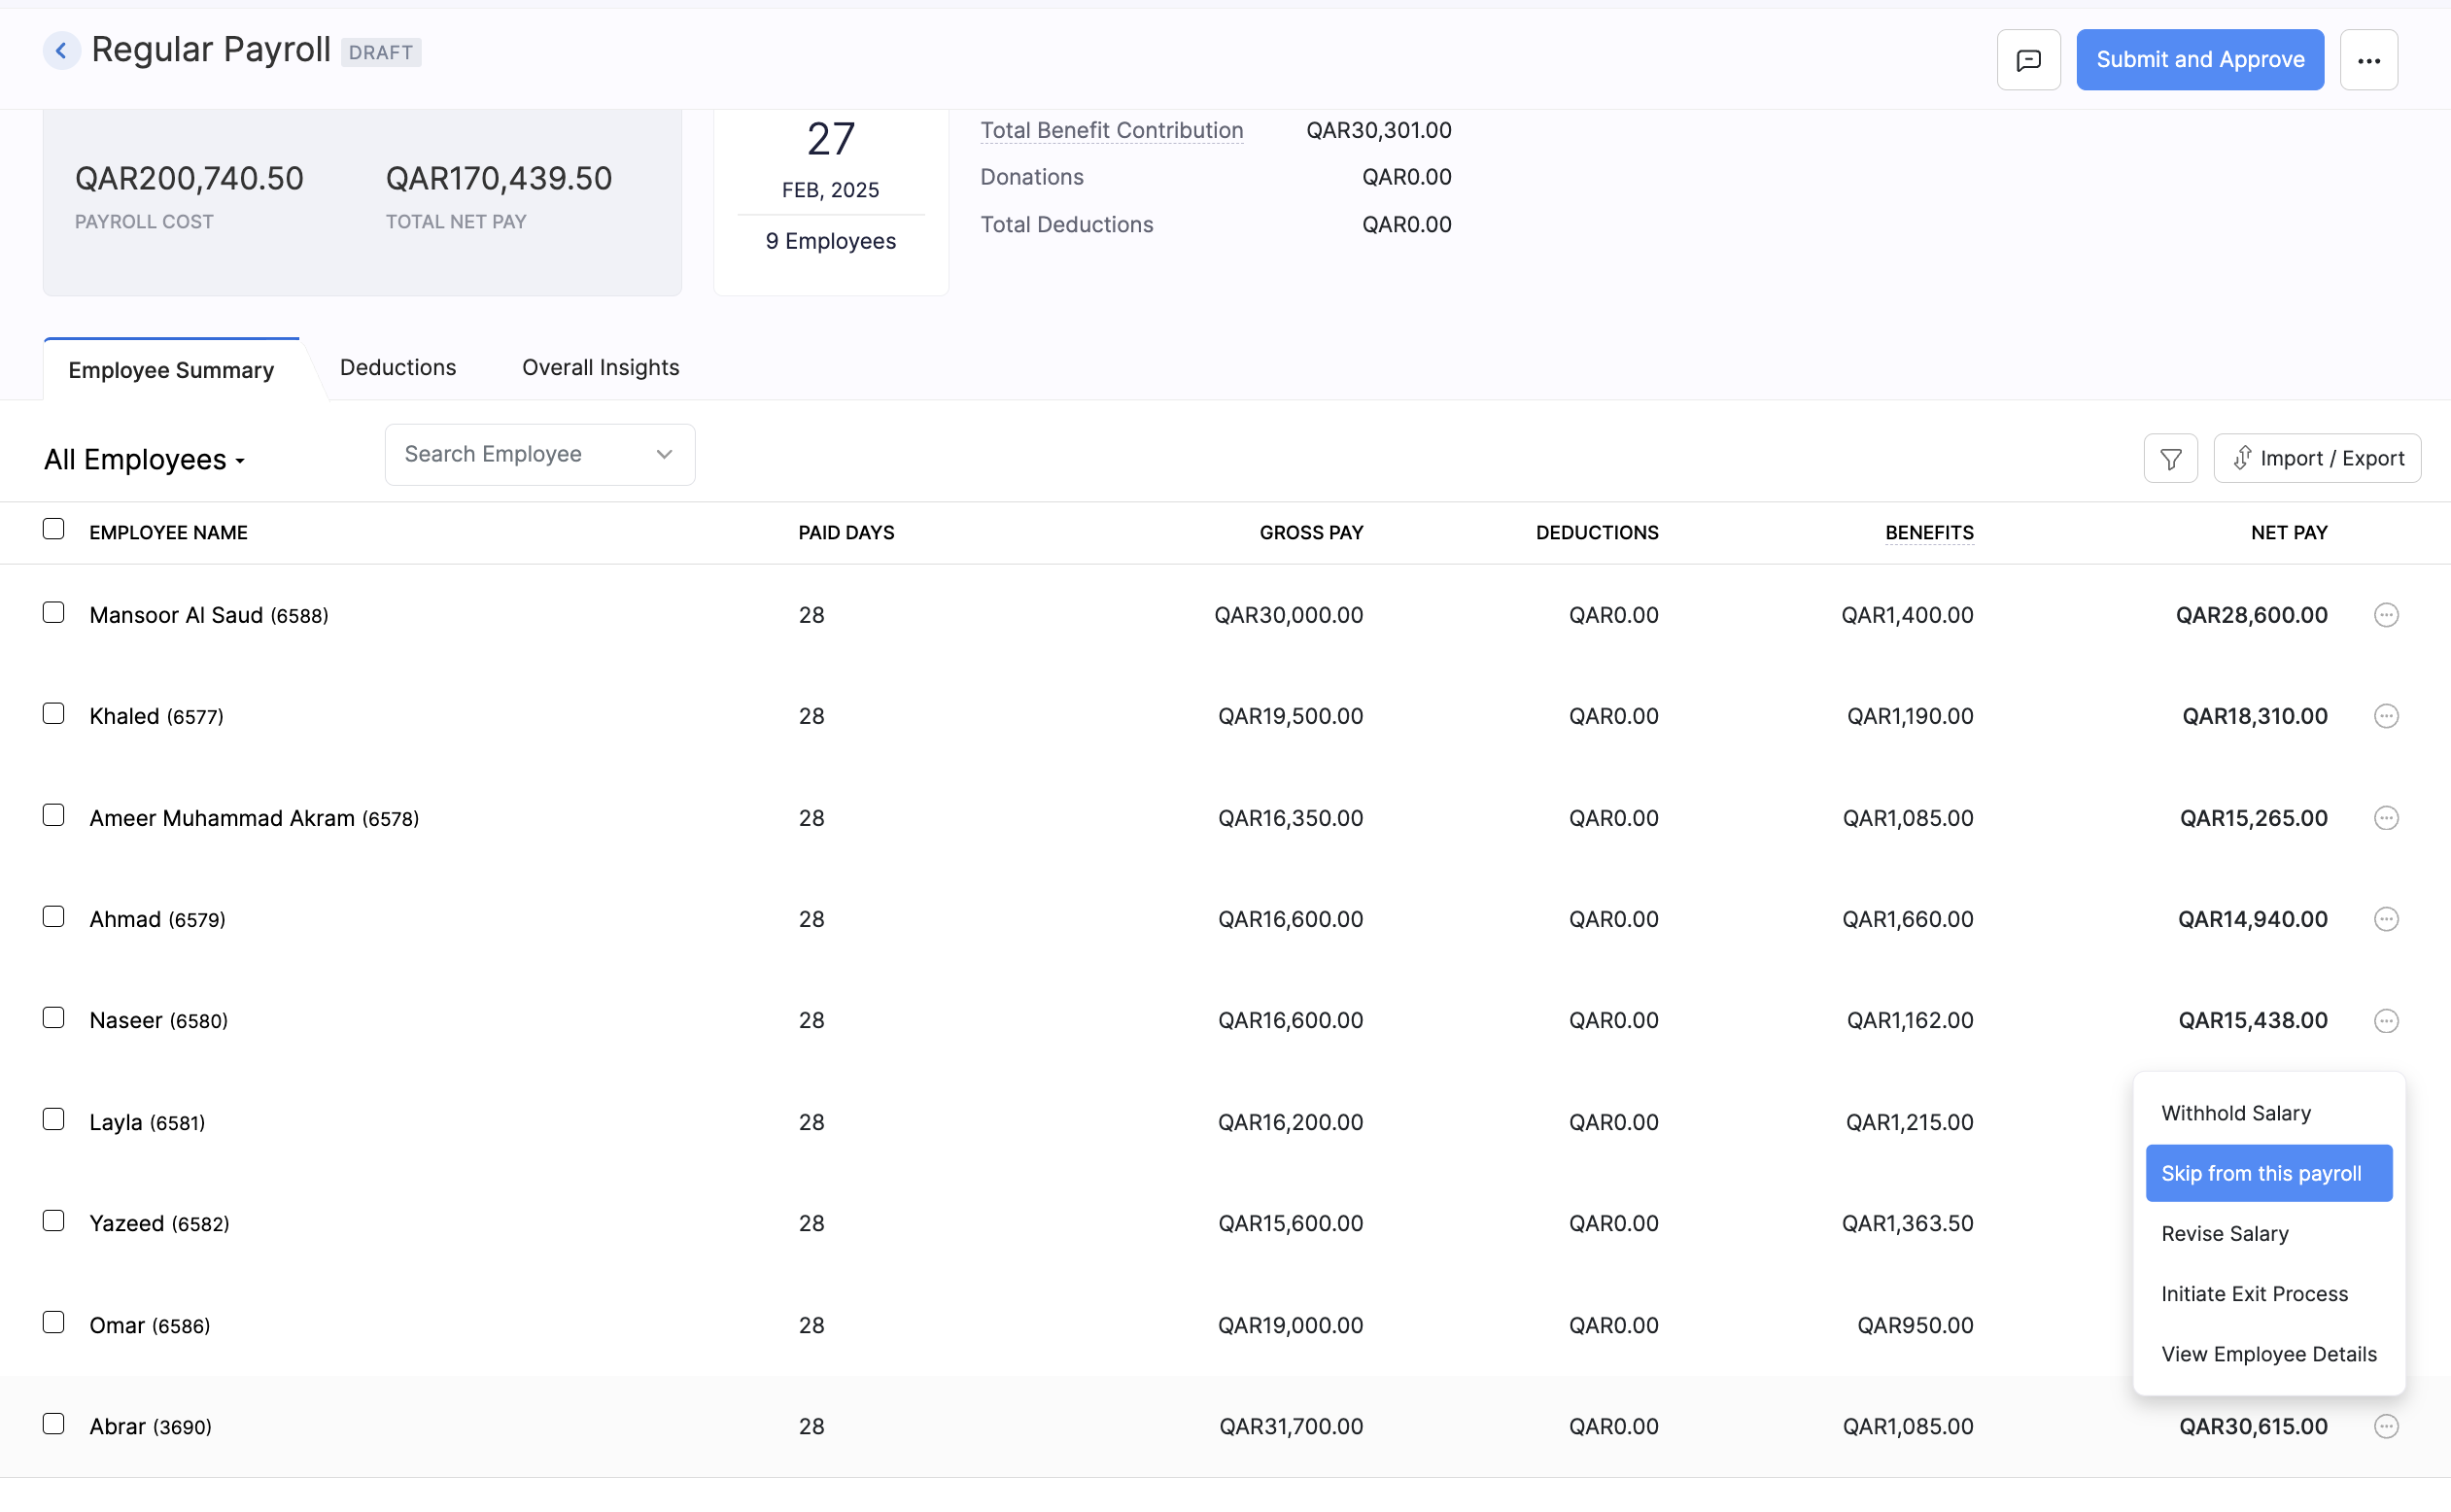Switch to the Deductions tab

397,367
